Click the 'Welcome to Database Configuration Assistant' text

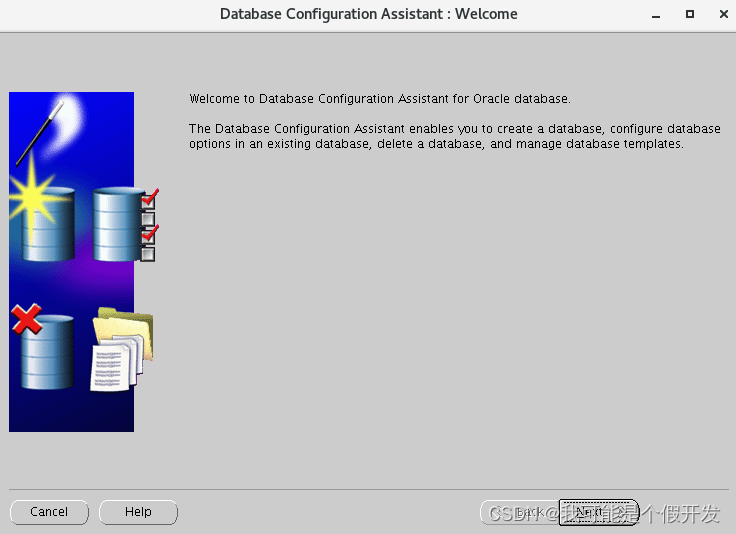coord(380,99)
